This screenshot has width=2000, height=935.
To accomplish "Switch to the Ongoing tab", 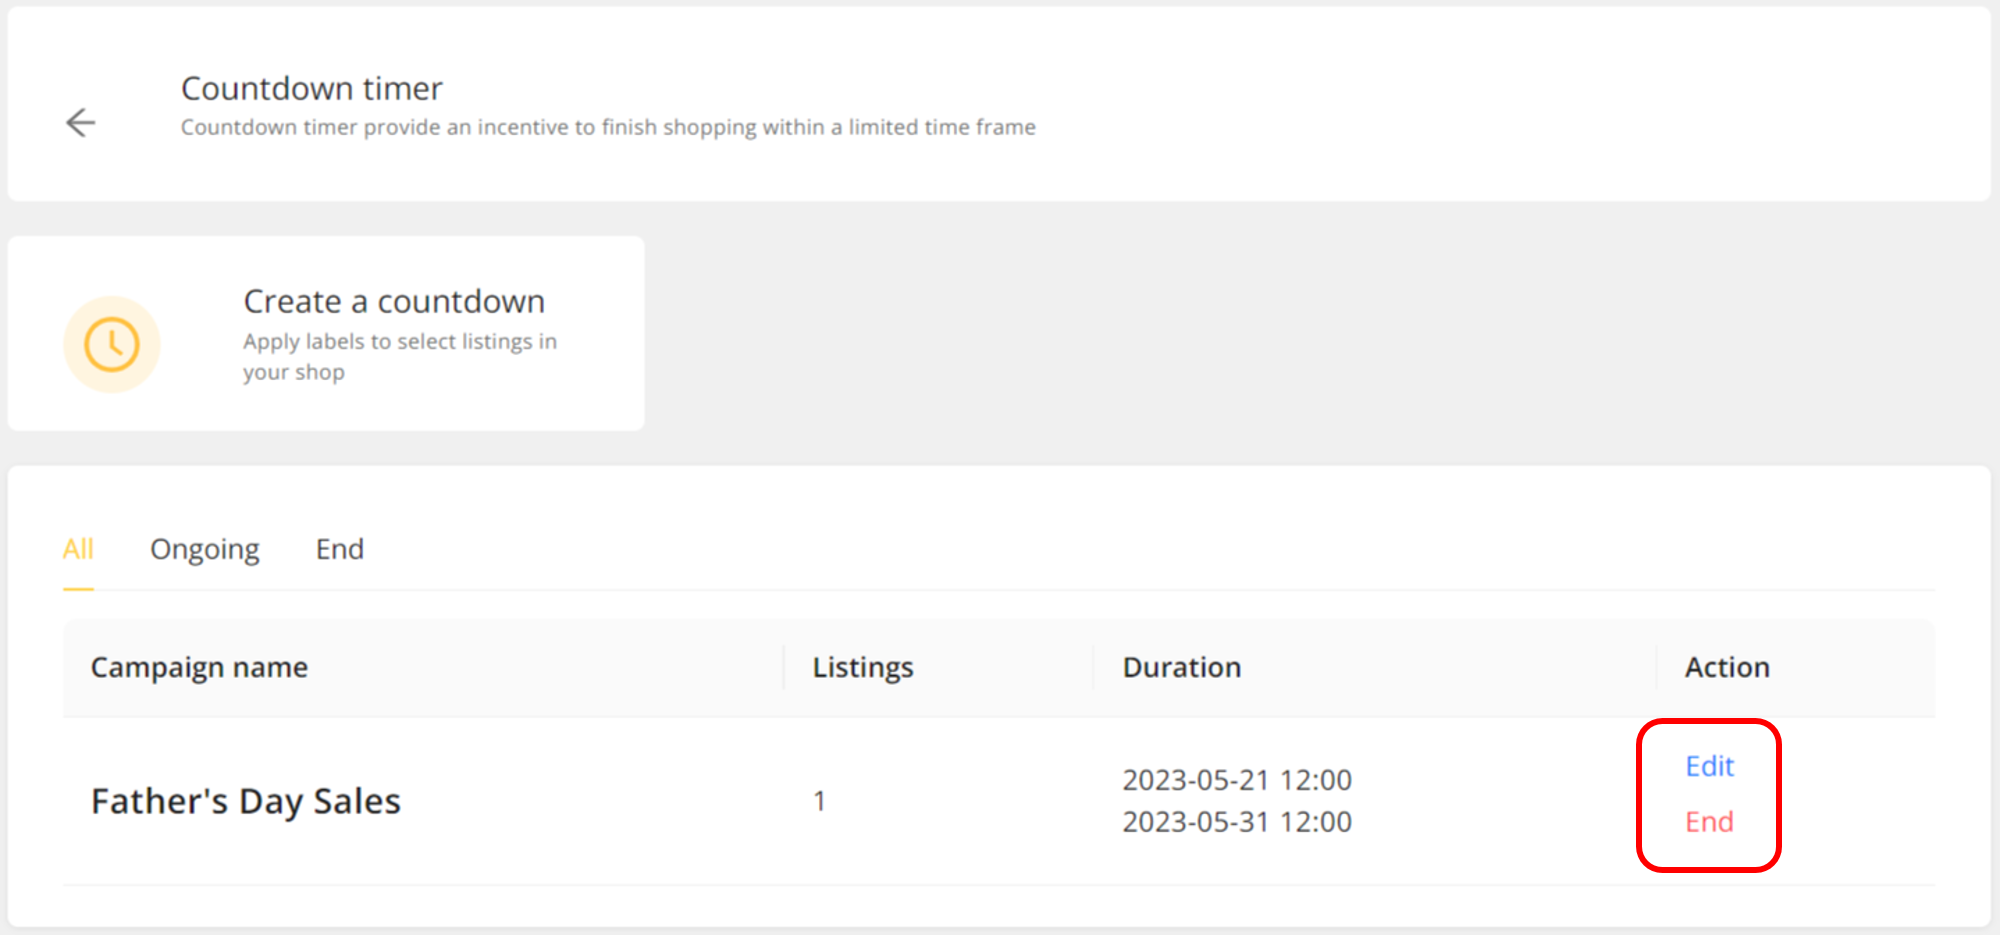I will tap(205, 549).
